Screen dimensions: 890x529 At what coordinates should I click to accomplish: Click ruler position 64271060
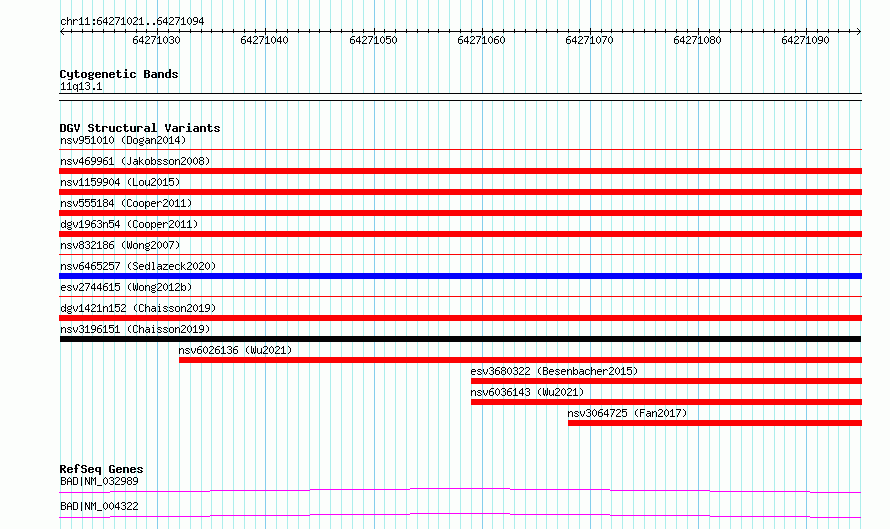coord(481,40)
